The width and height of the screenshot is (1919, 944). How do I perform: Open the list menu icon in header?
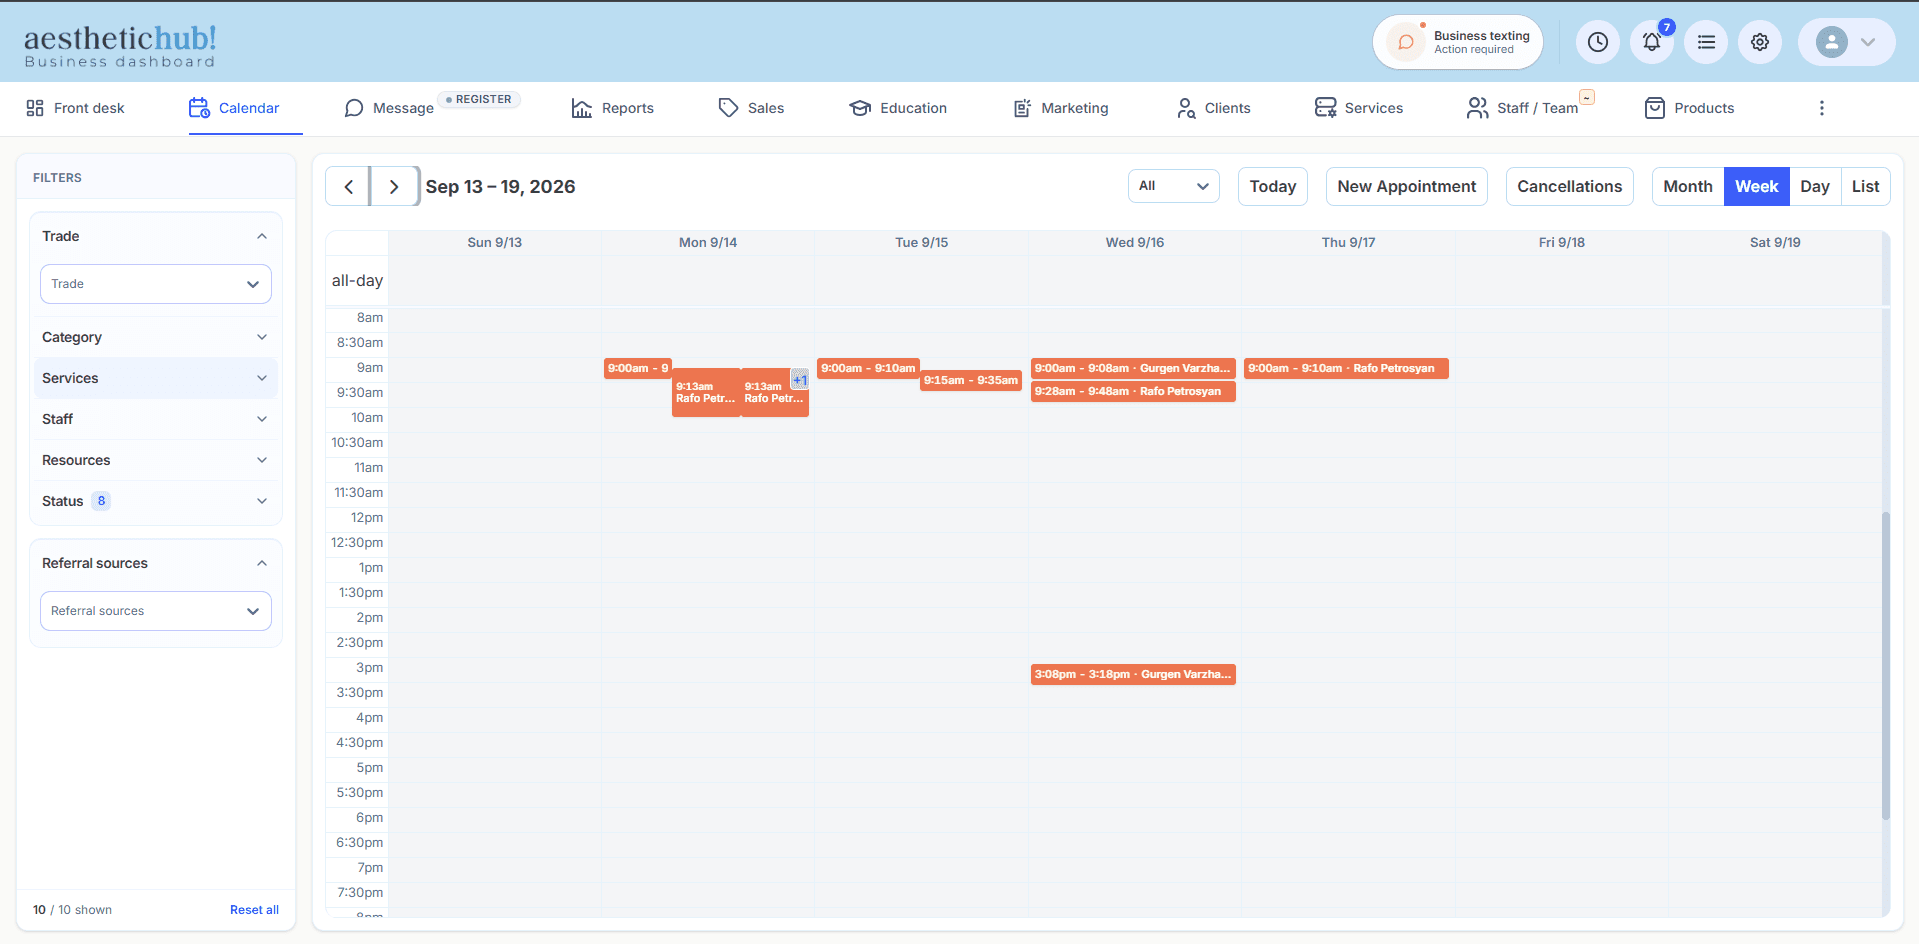1706,42
